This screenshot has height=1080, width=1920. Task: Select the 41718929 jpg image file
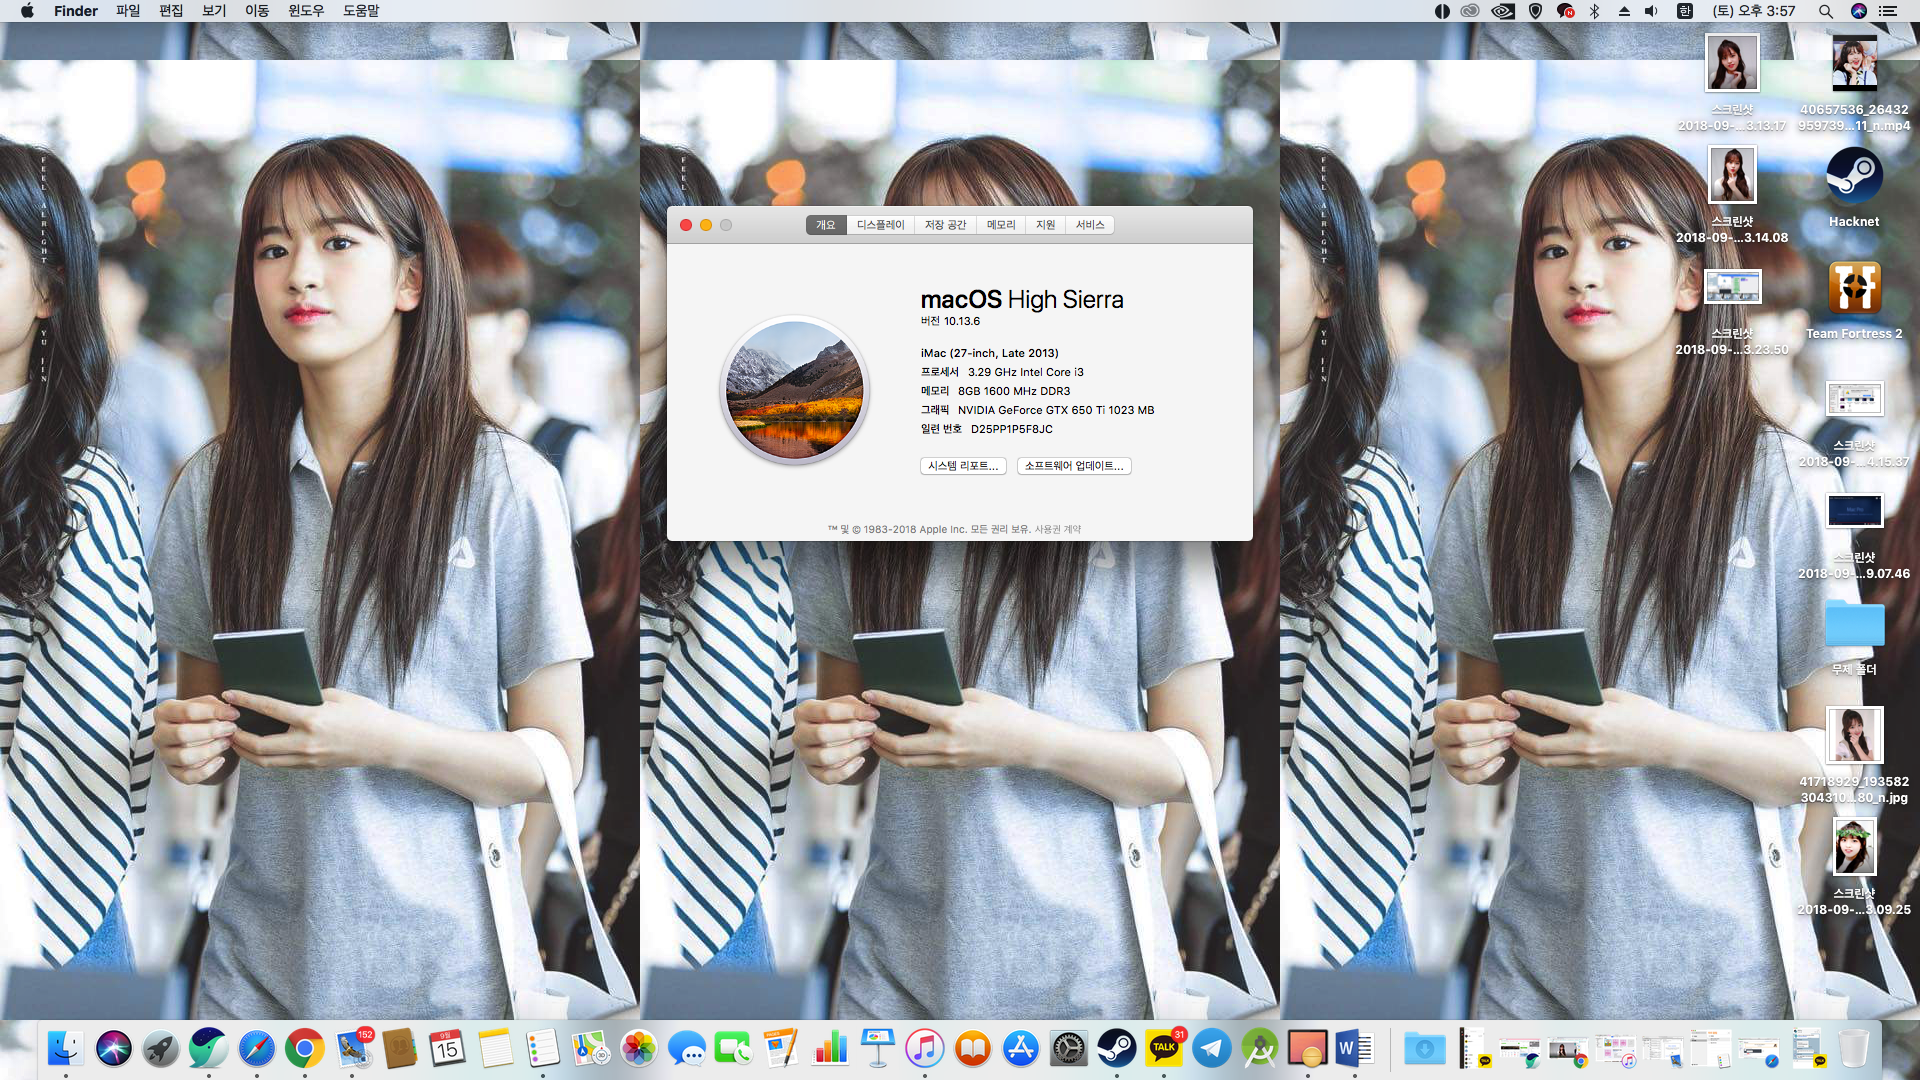(1854, 754)
